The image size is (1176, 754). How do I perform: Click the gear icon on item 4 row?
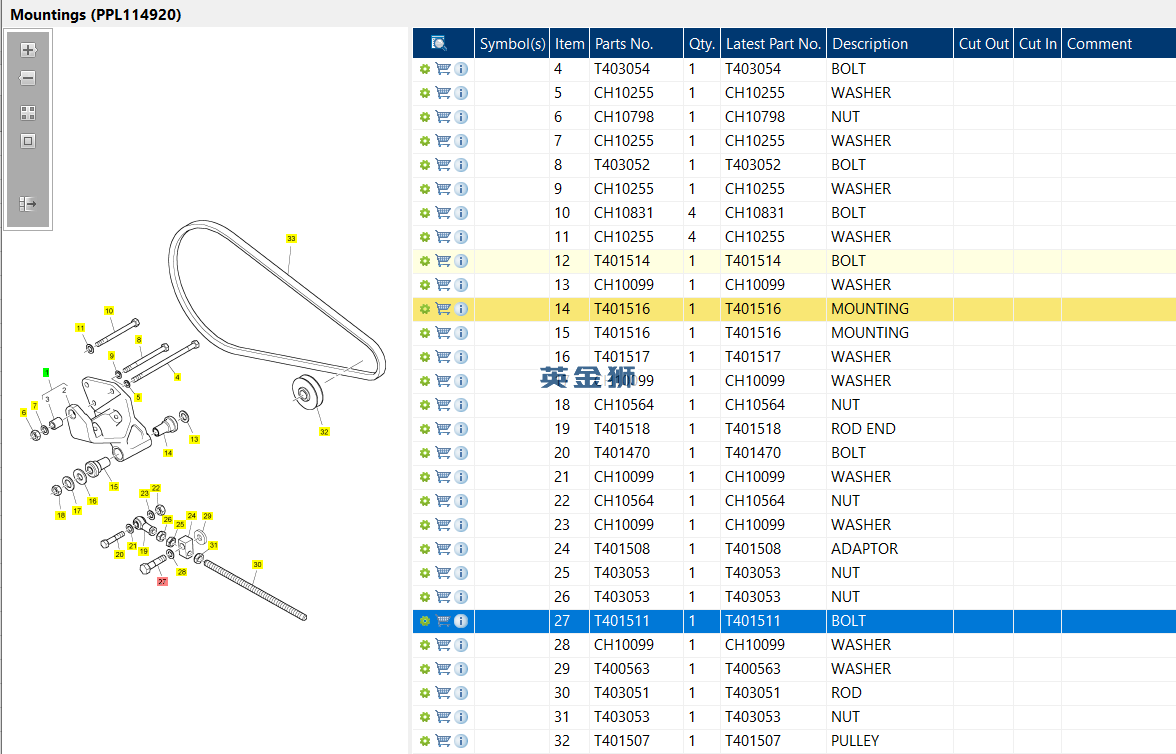pos(425,69)
